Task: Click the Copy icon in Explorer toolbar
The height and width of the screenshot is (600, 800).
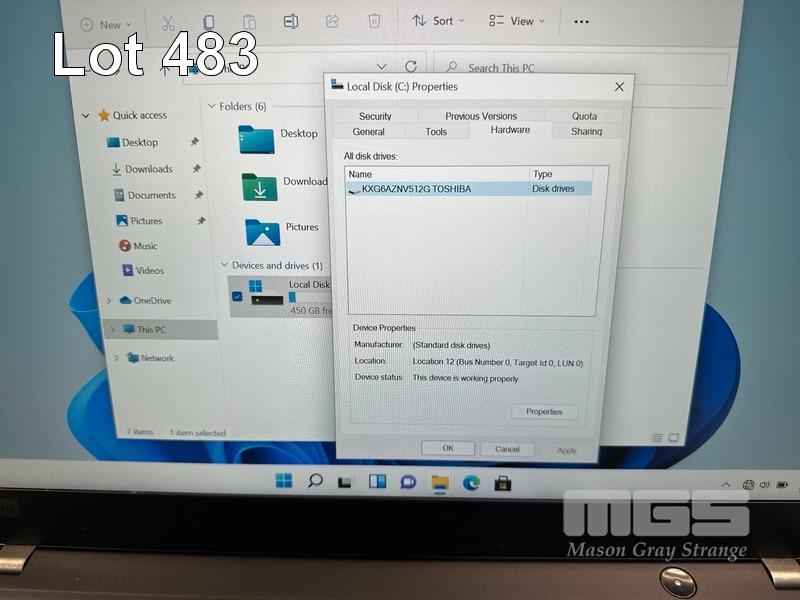Action: pos(208,22)
